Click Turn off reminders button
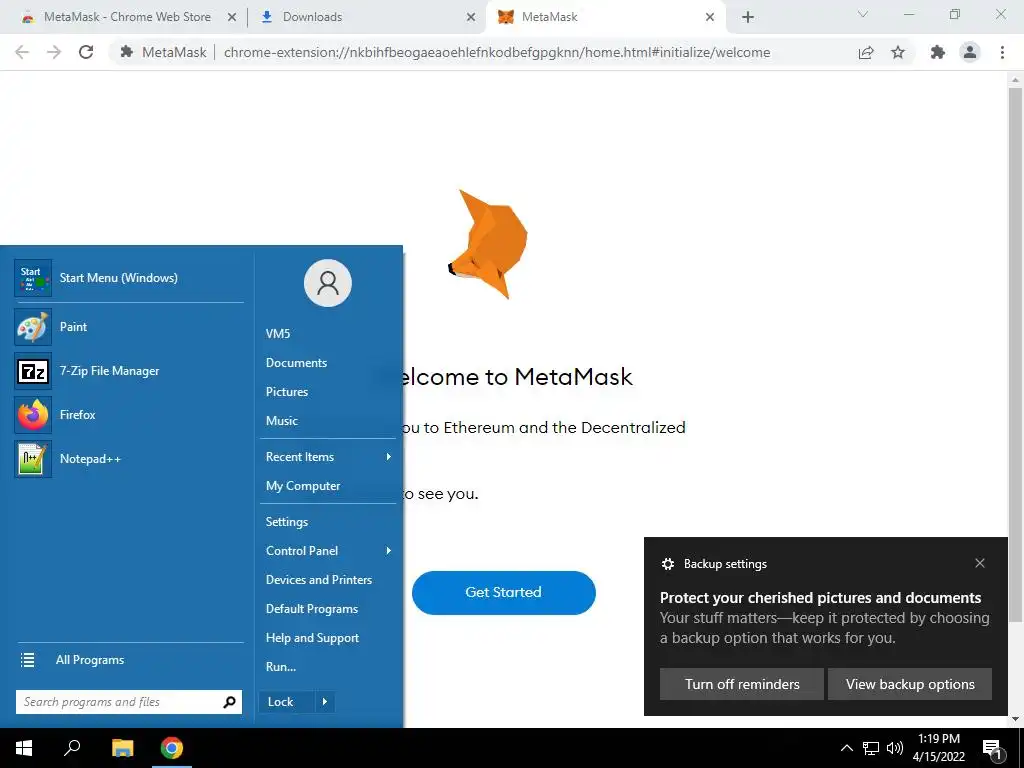1024x768 pixels. (x=742, y=684)
